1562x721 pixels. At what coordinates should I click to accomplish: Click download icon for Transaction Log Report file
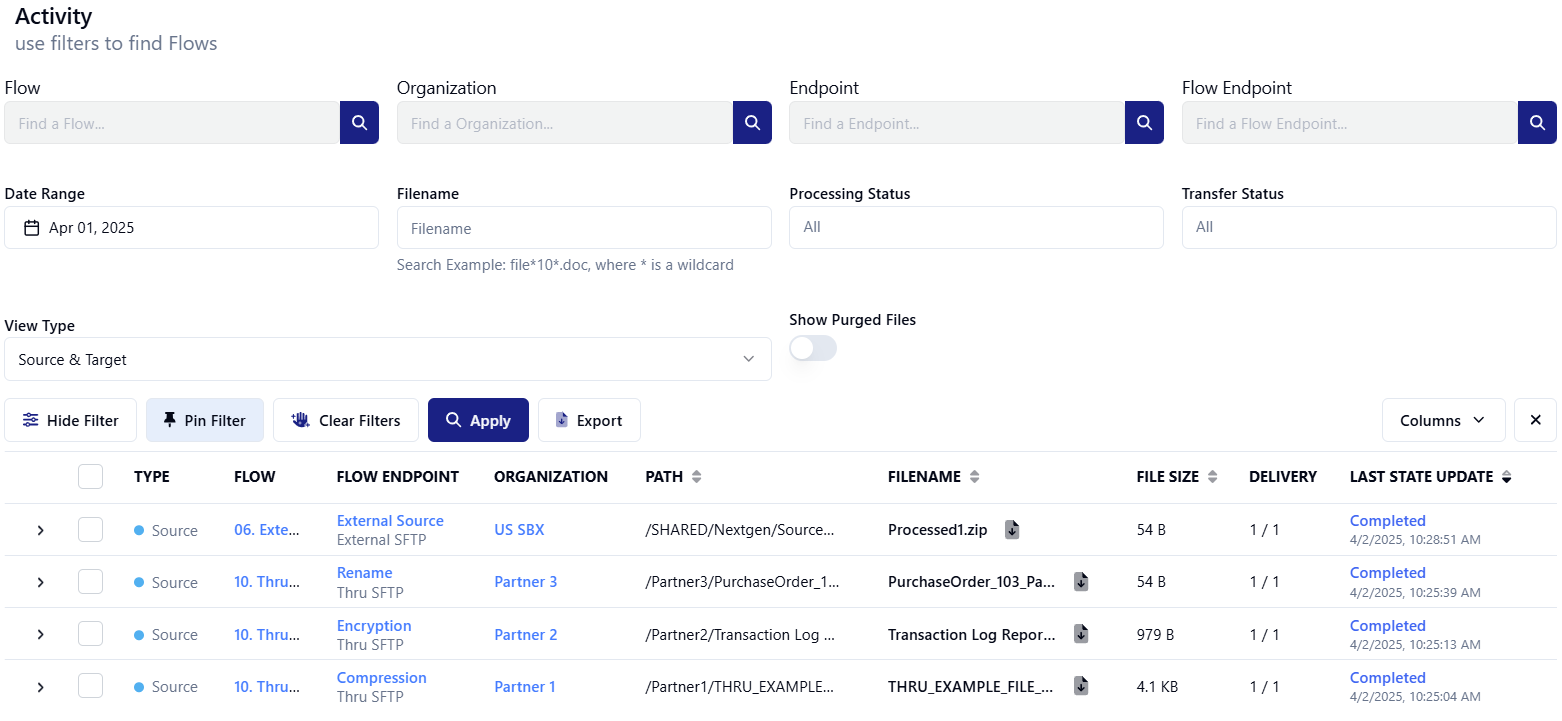pyautogui.click(x=1081, y=634)
